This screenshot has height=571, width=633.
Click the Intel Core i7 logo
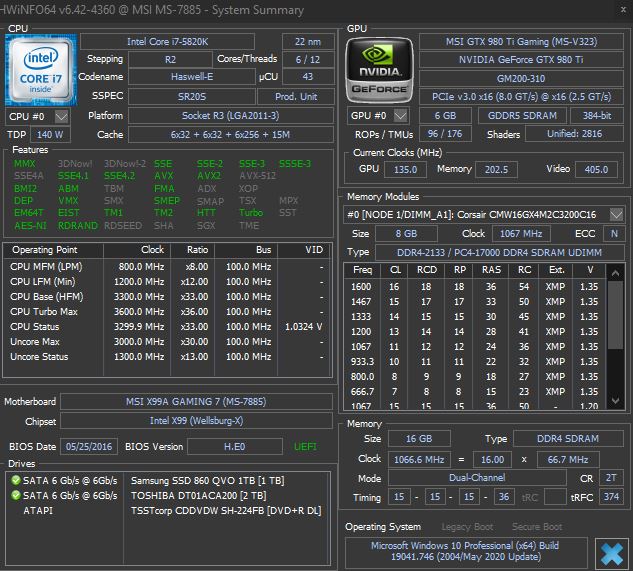(x=40, y=70)
